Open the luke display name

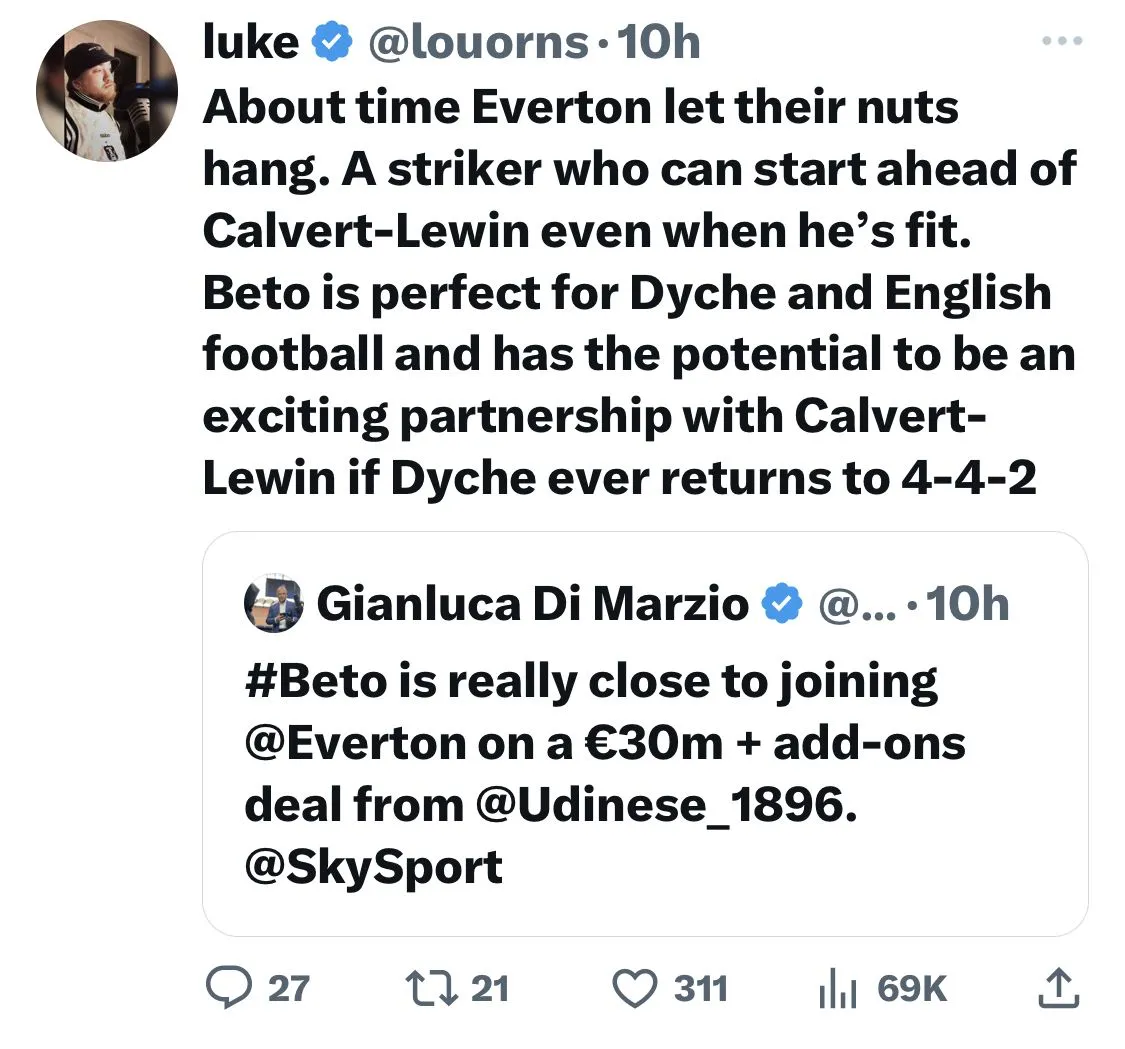tap(251, 42)
